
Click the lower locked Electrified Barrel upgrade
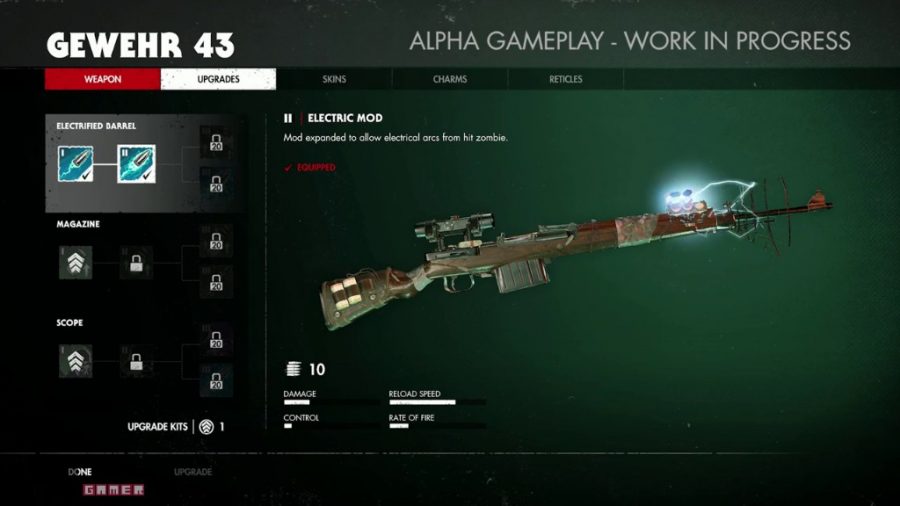click(216, 184)
